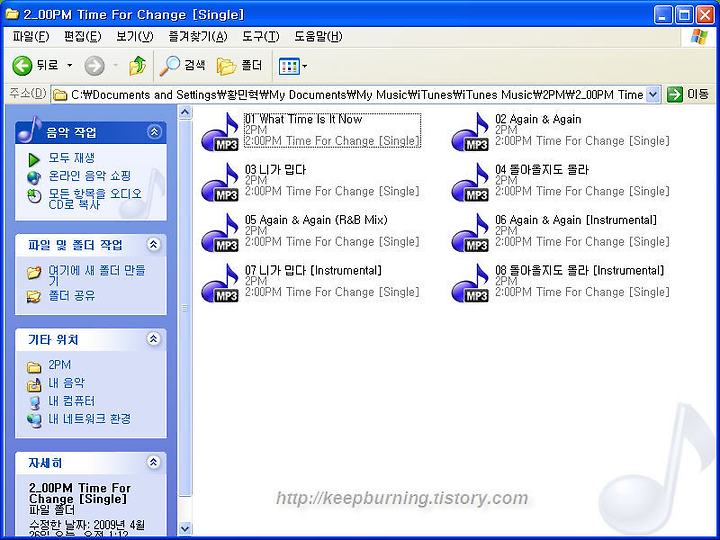Image resolution: width=720 pixels, height=540 pixels.
Task: Click Shop for music online (온라인 음악 쇼핑)
Action: (90, 176)
